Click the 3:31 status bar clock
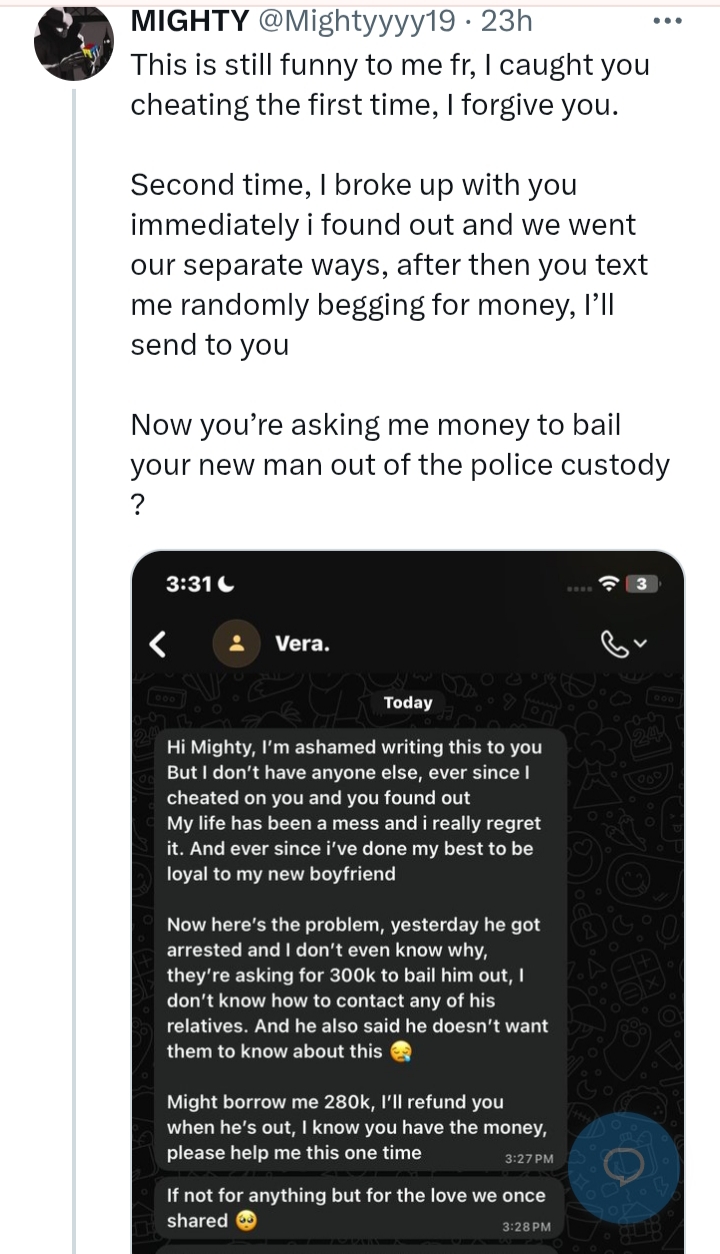Viewport: 720px width, 1254px height. point(190,584)
